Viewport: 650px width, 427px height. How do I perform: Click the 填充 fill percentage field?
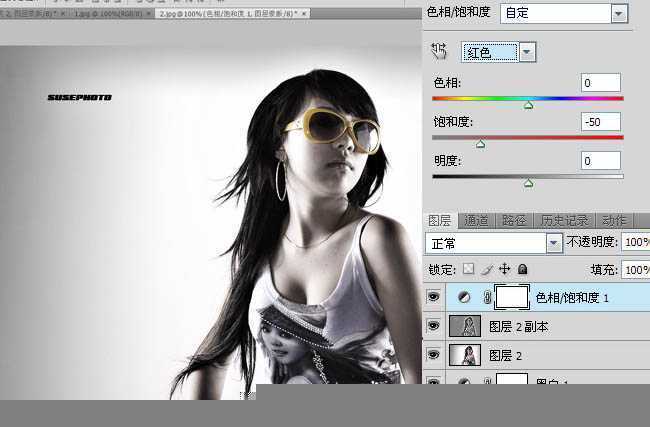(635, 270)
